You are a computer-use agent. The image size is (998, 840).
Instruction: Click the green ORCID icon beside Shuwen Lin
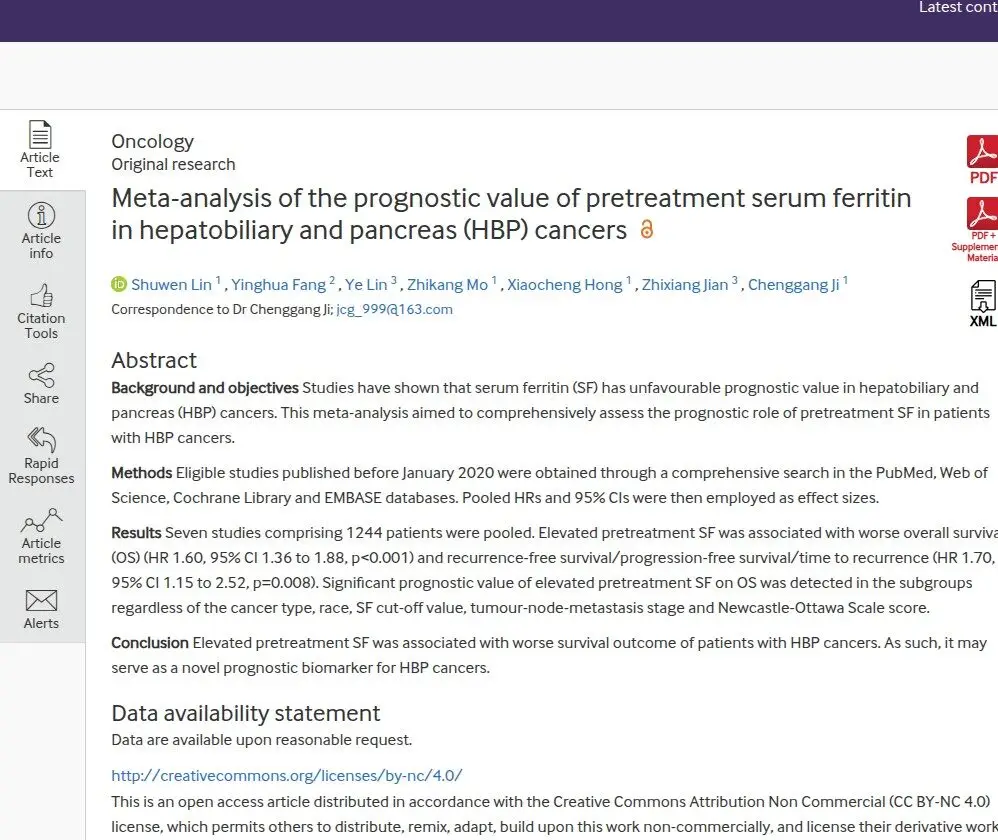point(119,284)
